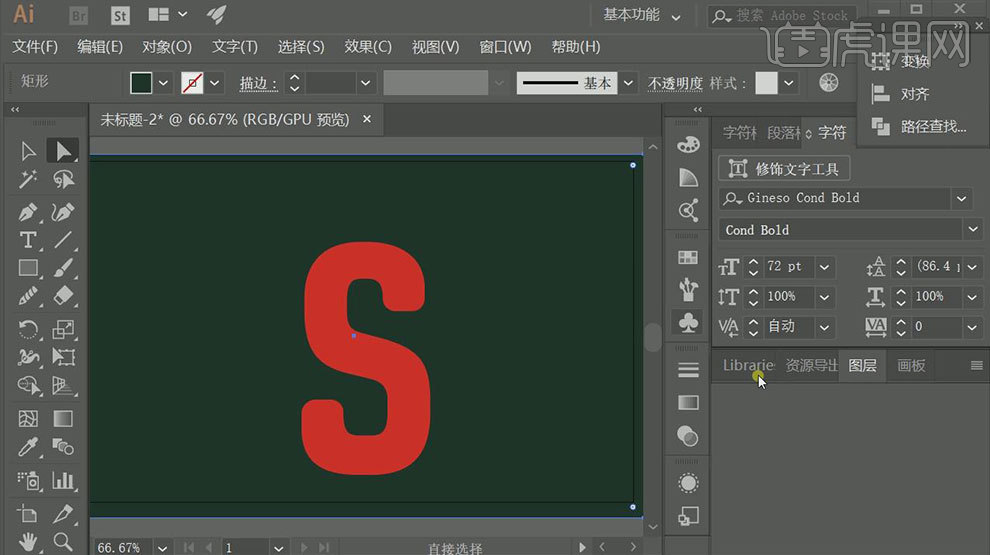Open the Cond Bold font style dropdown
990x555 pixels.
(x=973, y=230)
